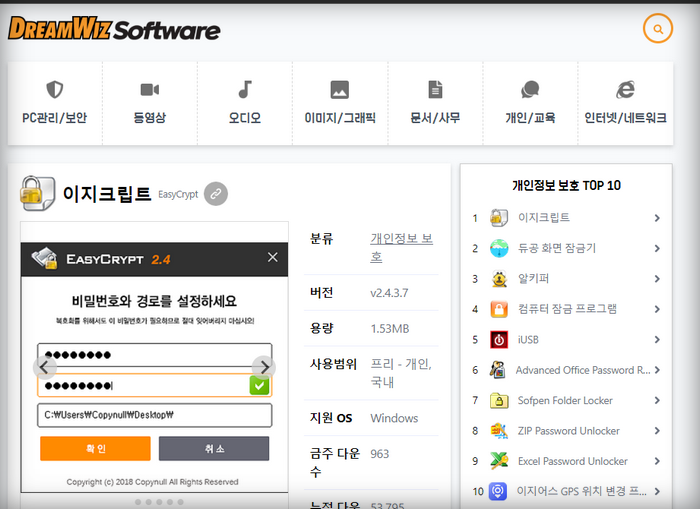This screenshot has height=509, width=700.
Task: Click the green checkmark in the password field
Action: pos(259,386)
